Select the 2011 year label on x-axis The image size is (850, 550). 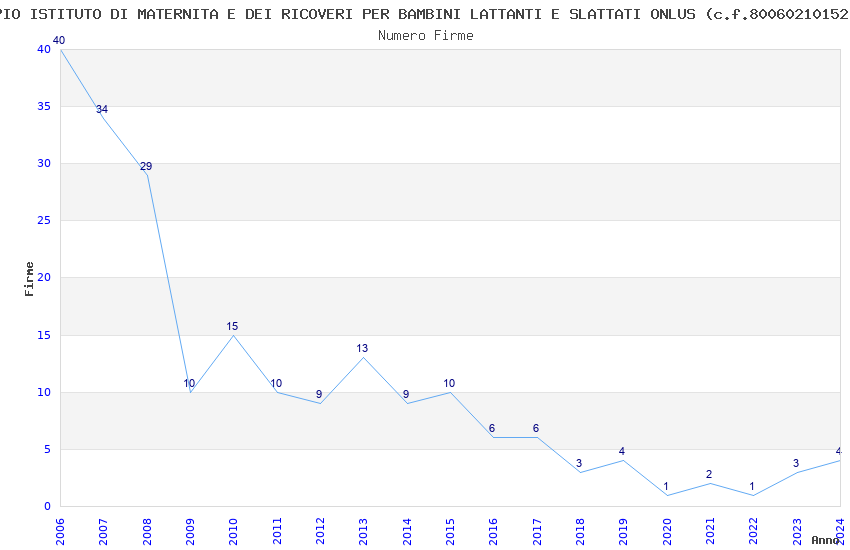277,531
